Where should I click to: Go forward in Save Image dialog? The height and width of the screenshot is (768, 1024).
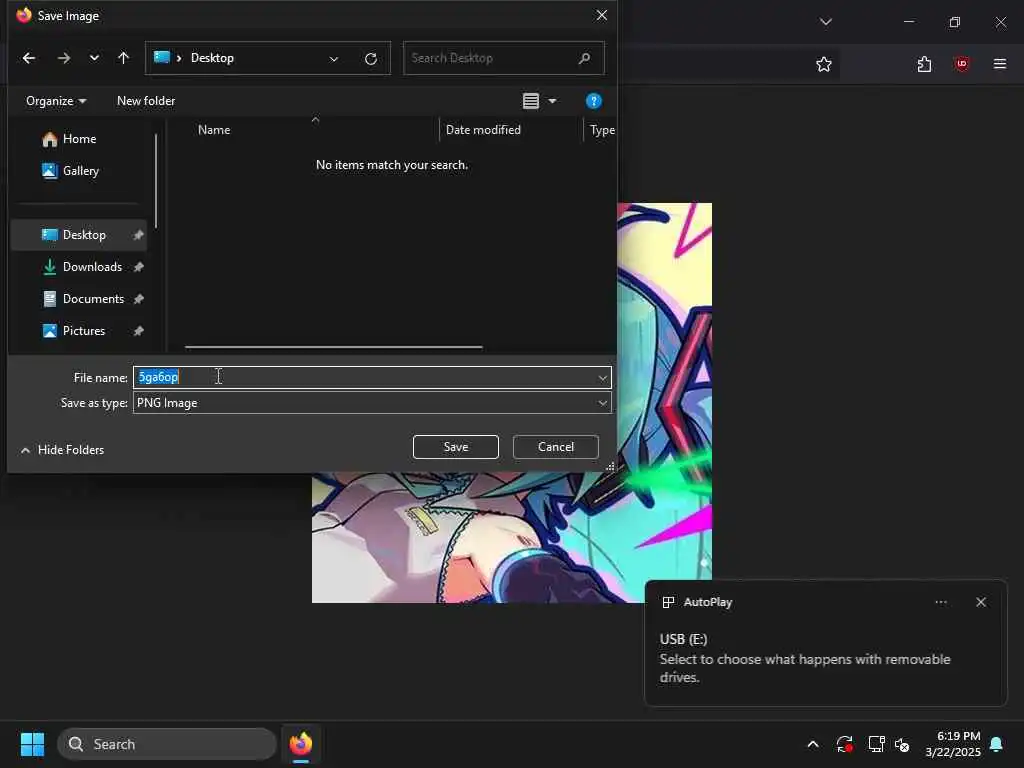pyautogui.click(x=63, y=58)
